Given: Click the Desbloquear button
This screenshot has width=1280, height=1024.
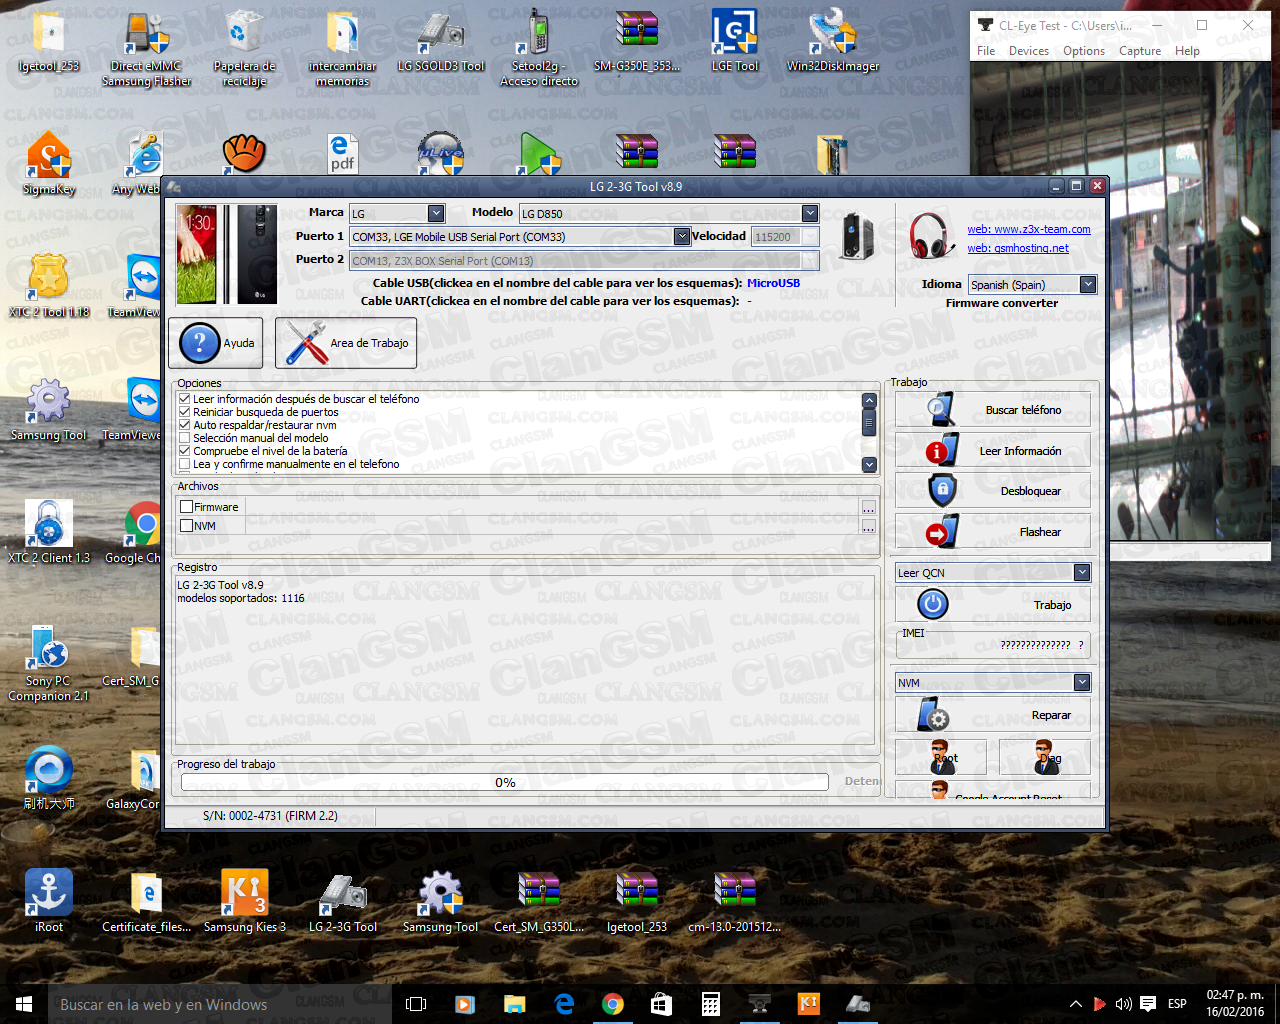Looking at the screenshot, I should click(992, 491).
